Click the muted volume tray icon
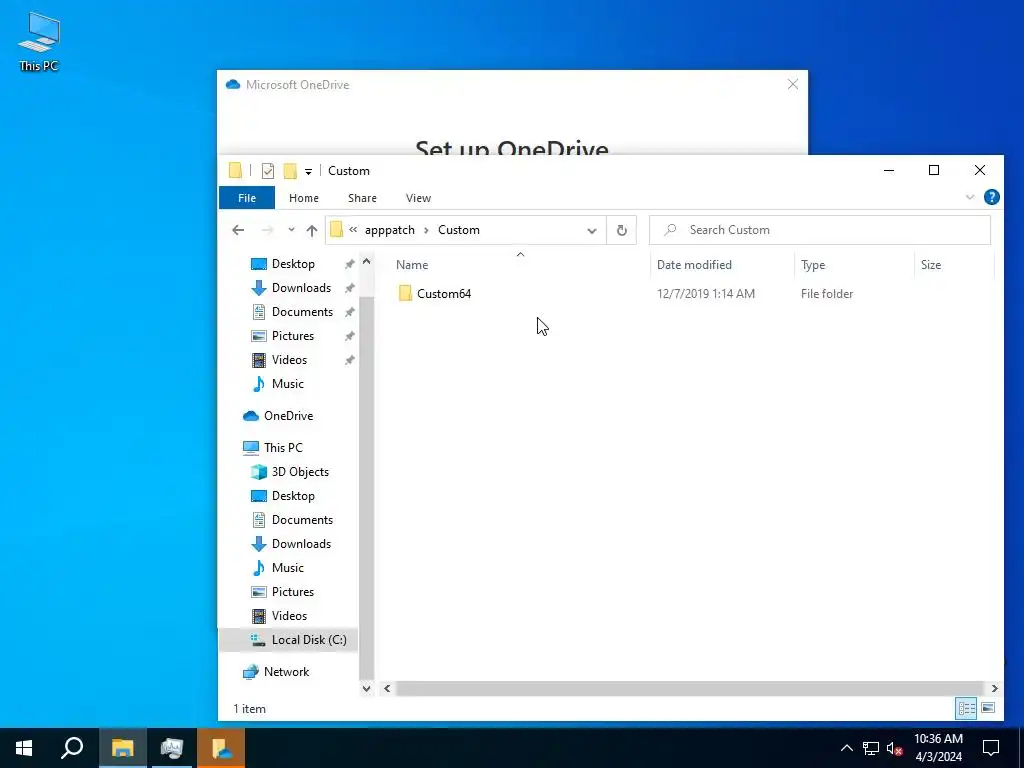Image resolution: width=1024 pixels, height=768 pixels. [x=895, y=748]
